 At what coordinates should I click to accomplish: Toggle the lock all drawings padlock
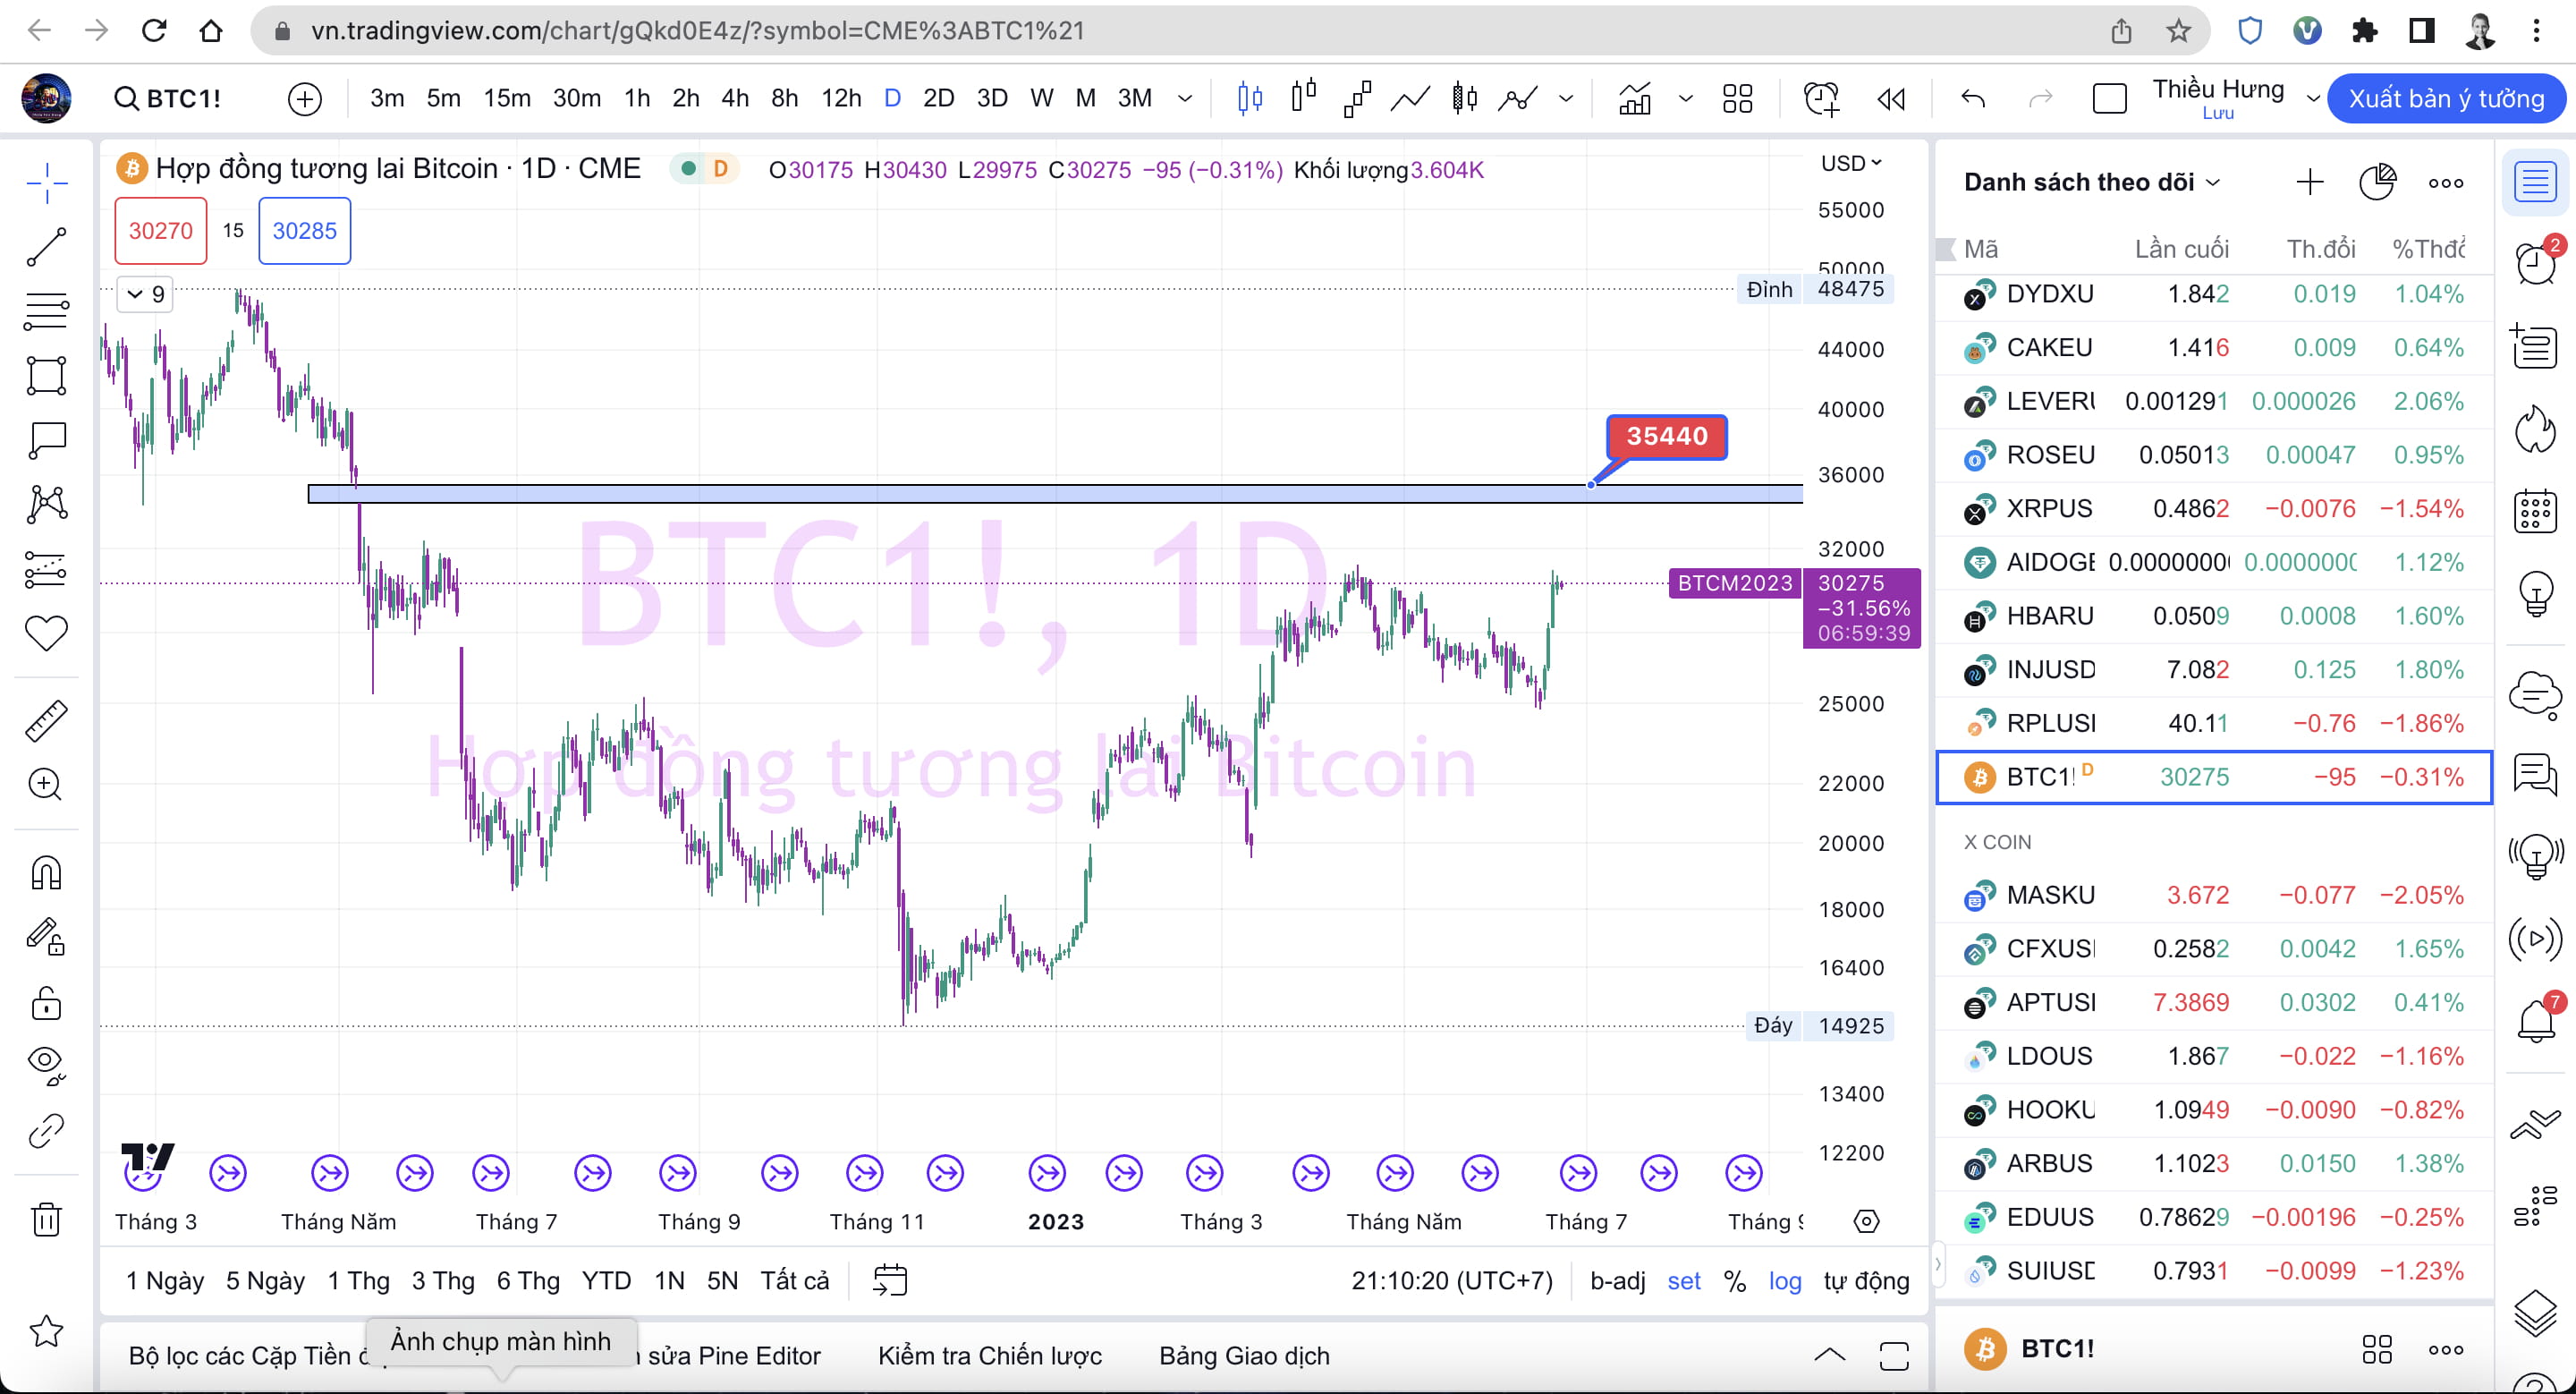(46, 1003)
